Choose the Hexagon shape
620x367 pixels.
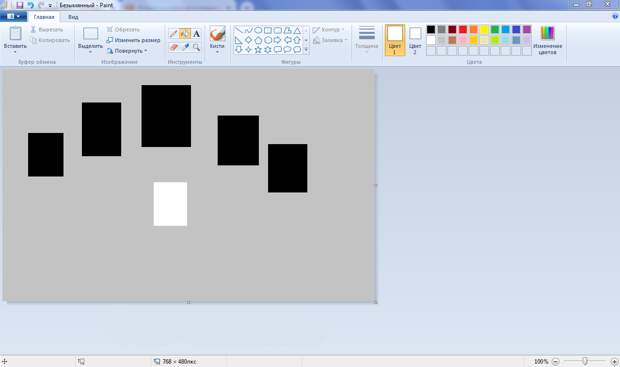point(268,40)
